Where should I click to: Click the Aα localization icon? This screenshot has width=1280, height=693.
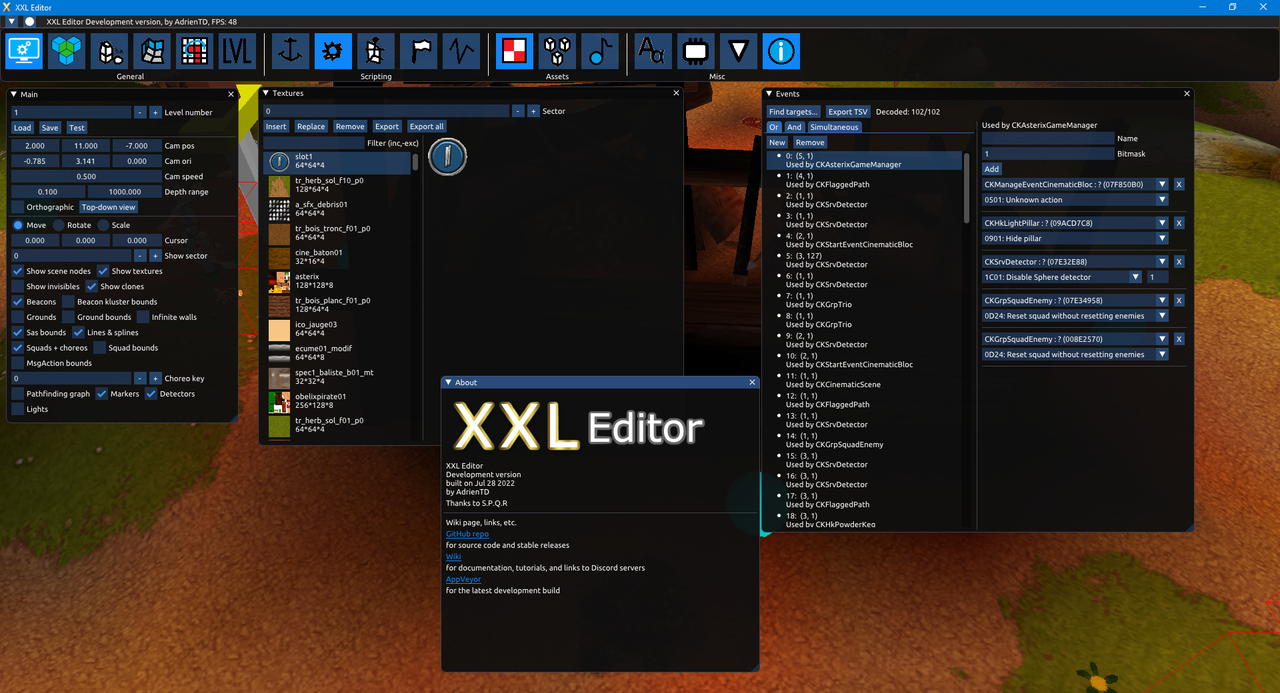click(x=653, y=51)
